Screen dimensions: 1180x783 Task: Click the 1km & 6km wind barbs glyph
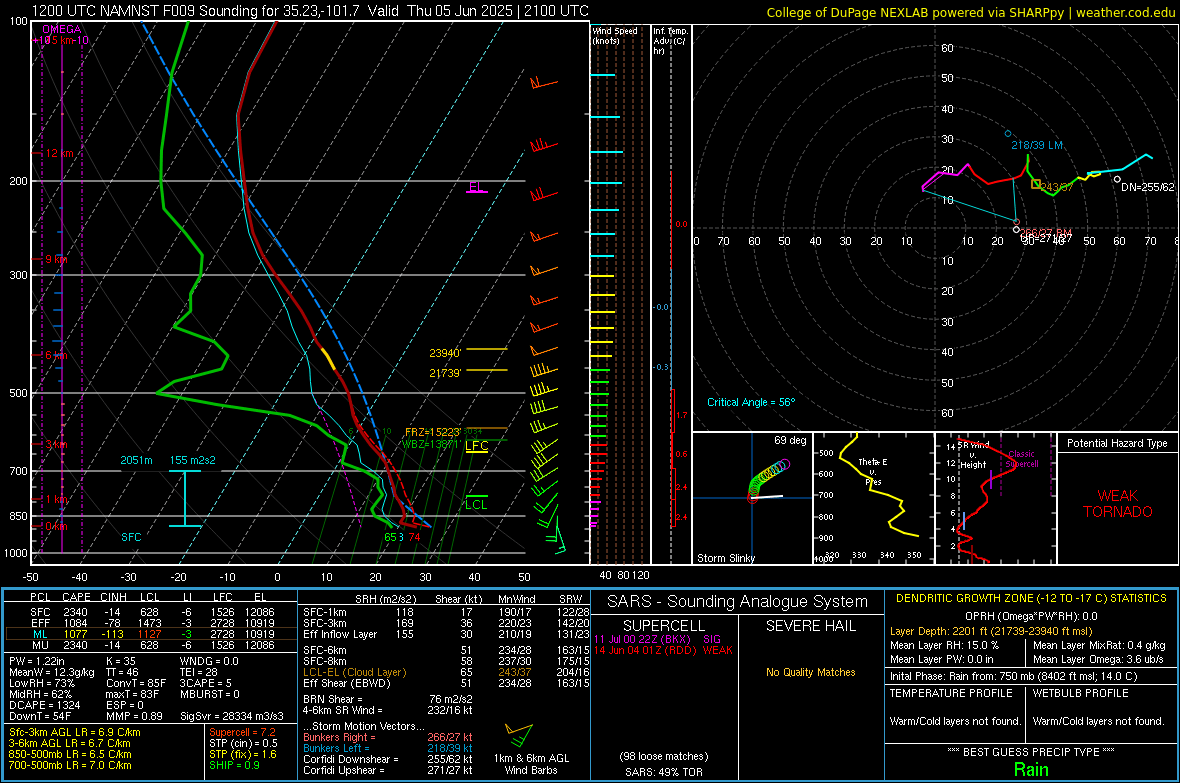(519, 734)
